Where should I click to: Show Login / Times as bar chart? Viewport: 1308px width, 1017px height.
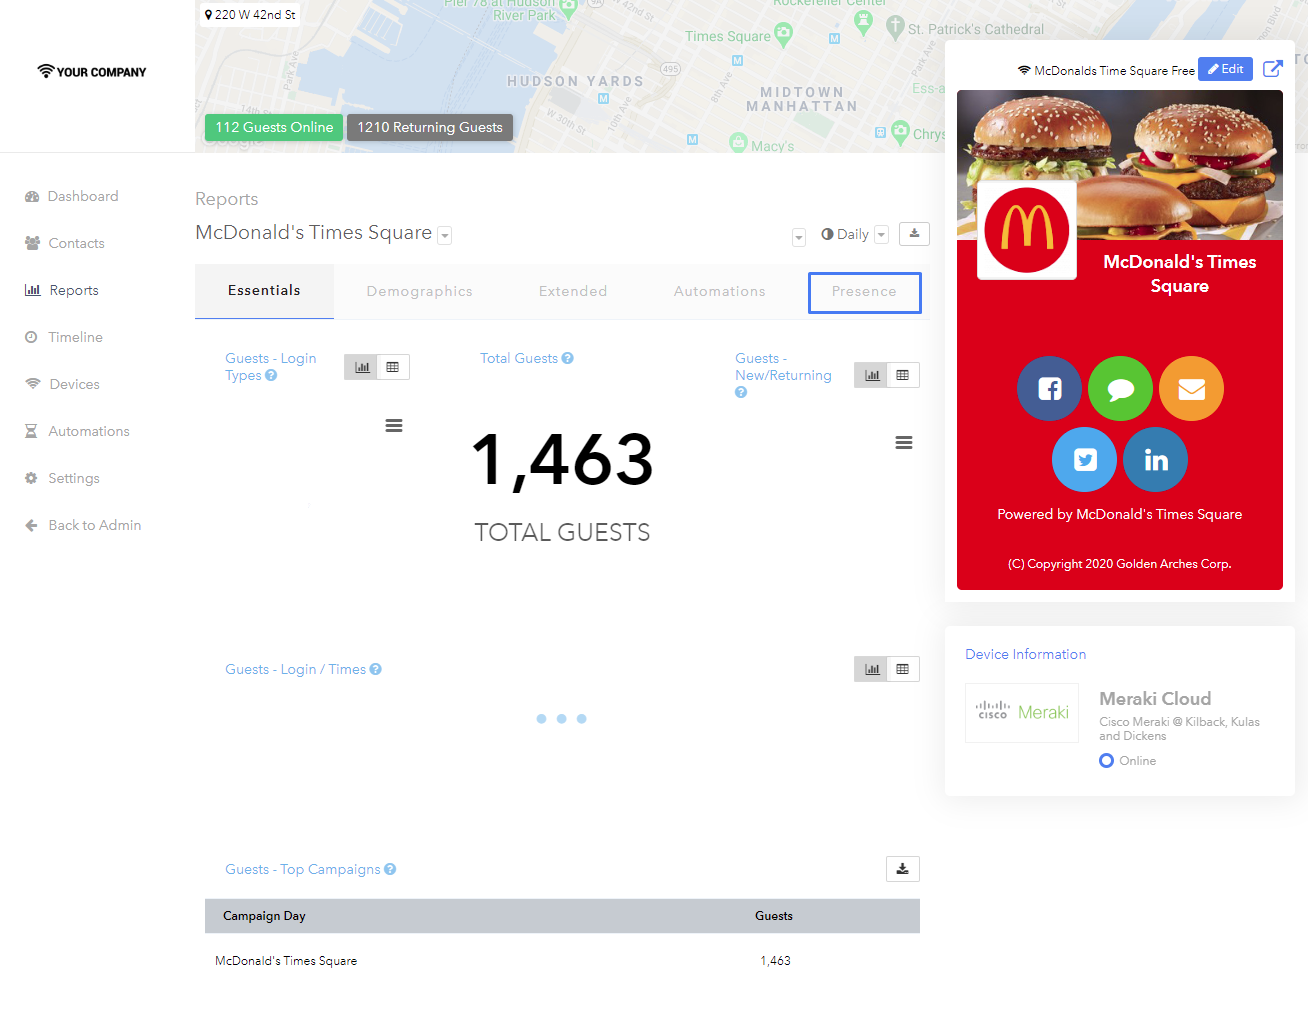[872, 669]
